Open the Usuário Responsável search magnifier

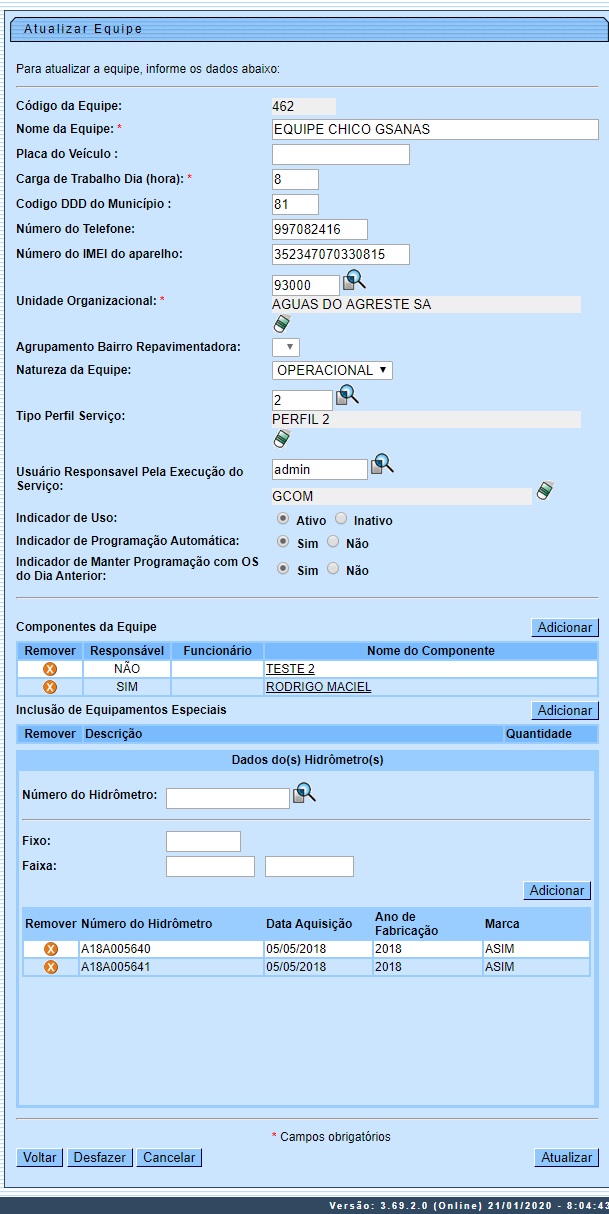pyautogui.click(x=383, y=465)
